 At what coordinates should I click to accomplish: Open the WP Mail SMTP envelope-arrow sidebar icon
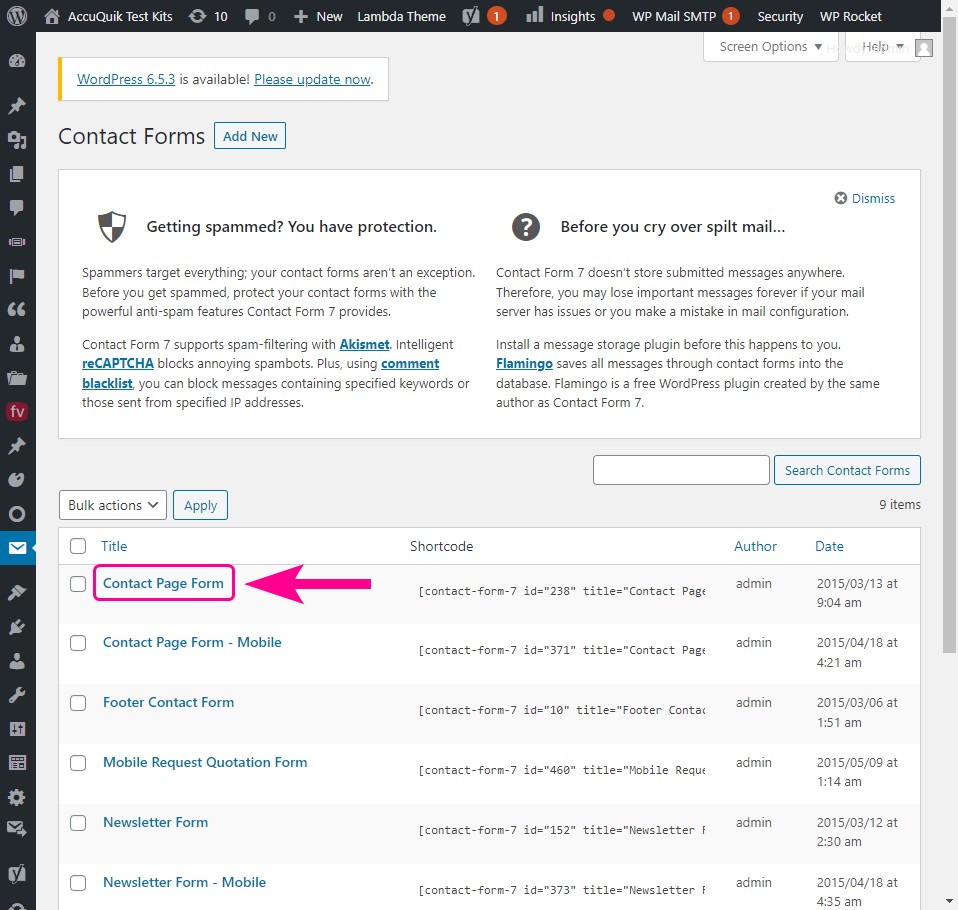coord(17,829)
